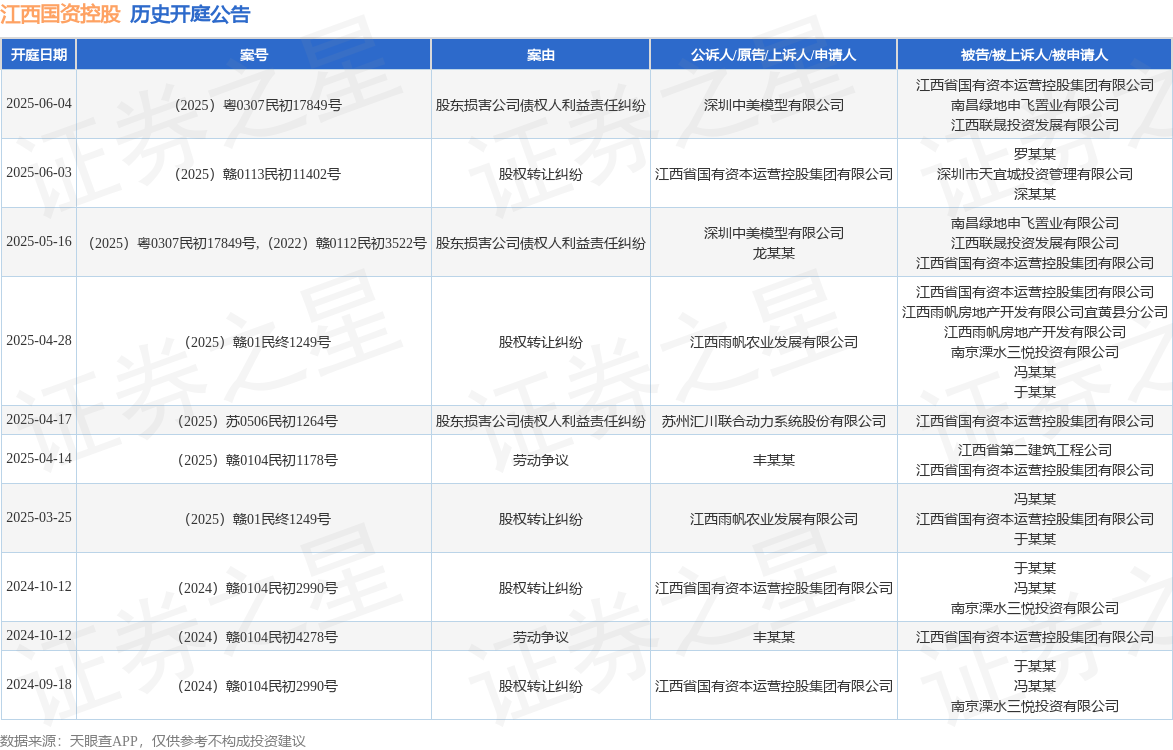Click the 历史开庭公告 heading
This screenshot has height=750, width=1173.
point(190,14)
